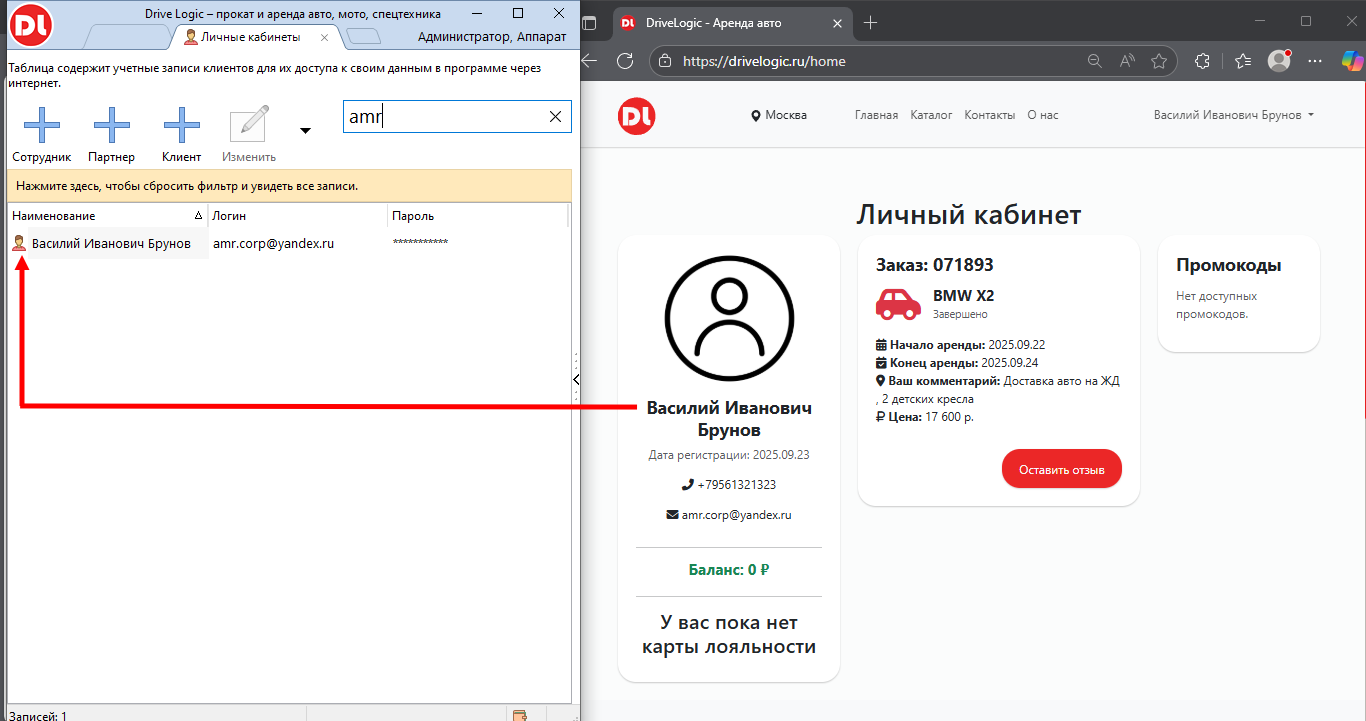This screenshot has width=1366, height=721.
Task: Click the DriveLogic website logo
Action: click(636, 116)
